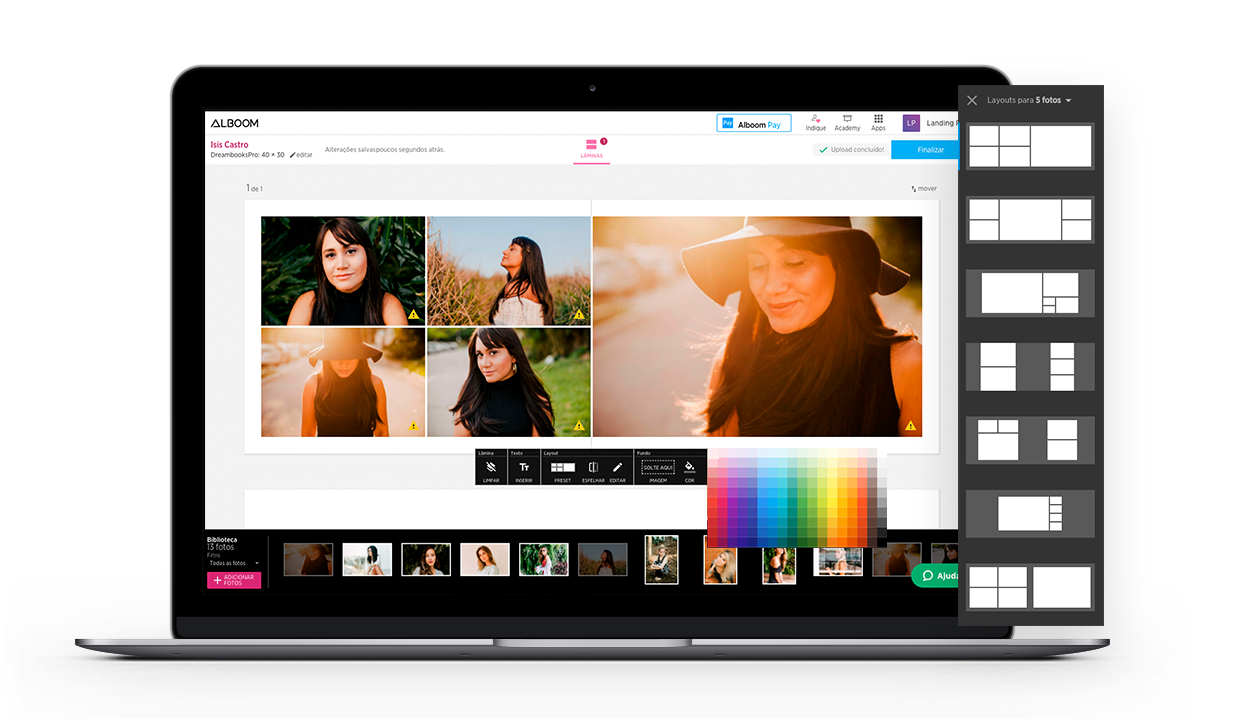Close the Layouts panel with X
This screenshot has width=1236, height=719.
[971, 100]
